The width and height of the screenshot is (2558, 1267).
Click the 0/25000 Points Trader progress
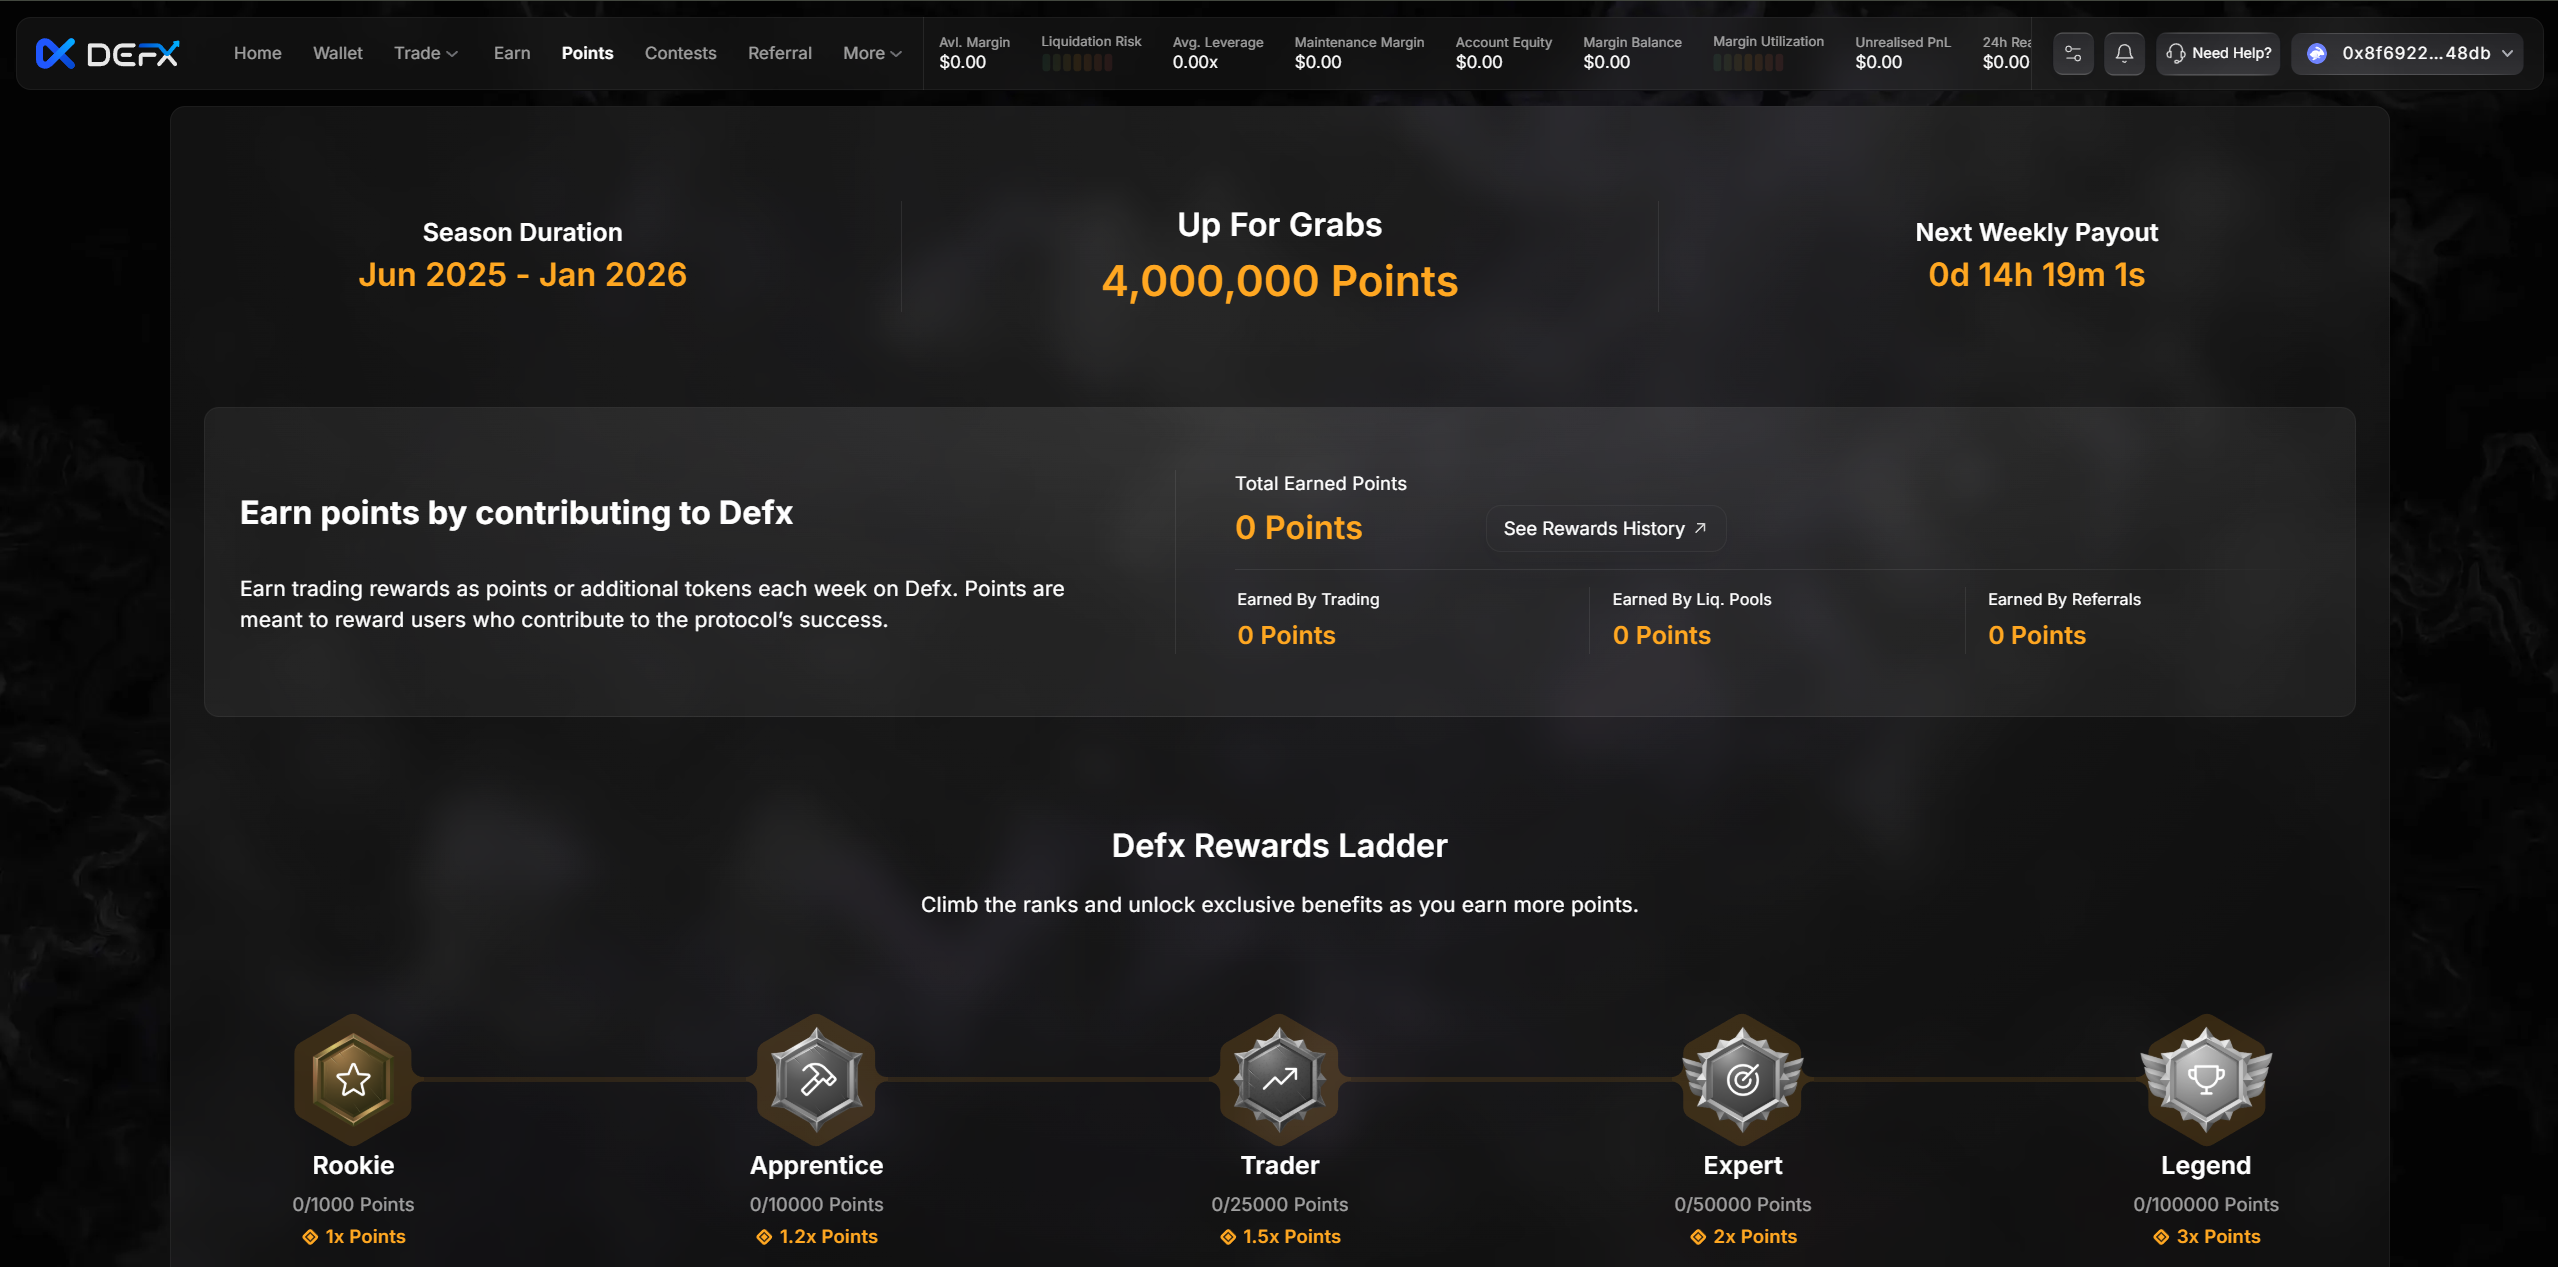click(1279, 1205)
